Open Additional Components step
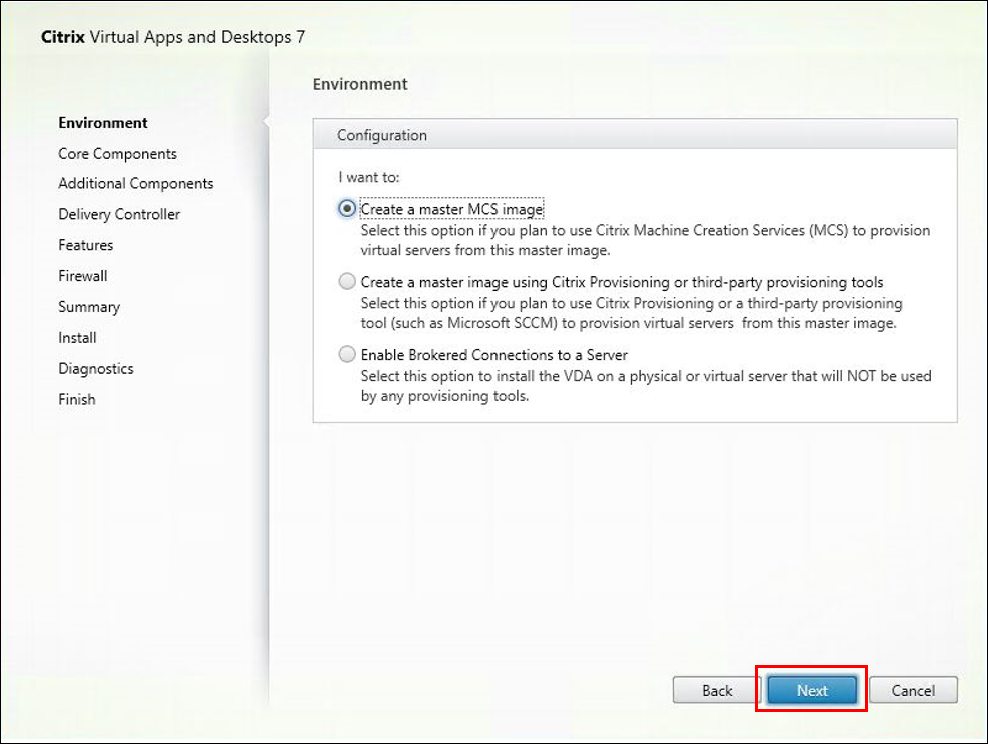Image resolution: width=988 pixels, height=744 pixels. pyautogui.click(x=135, y=183)
